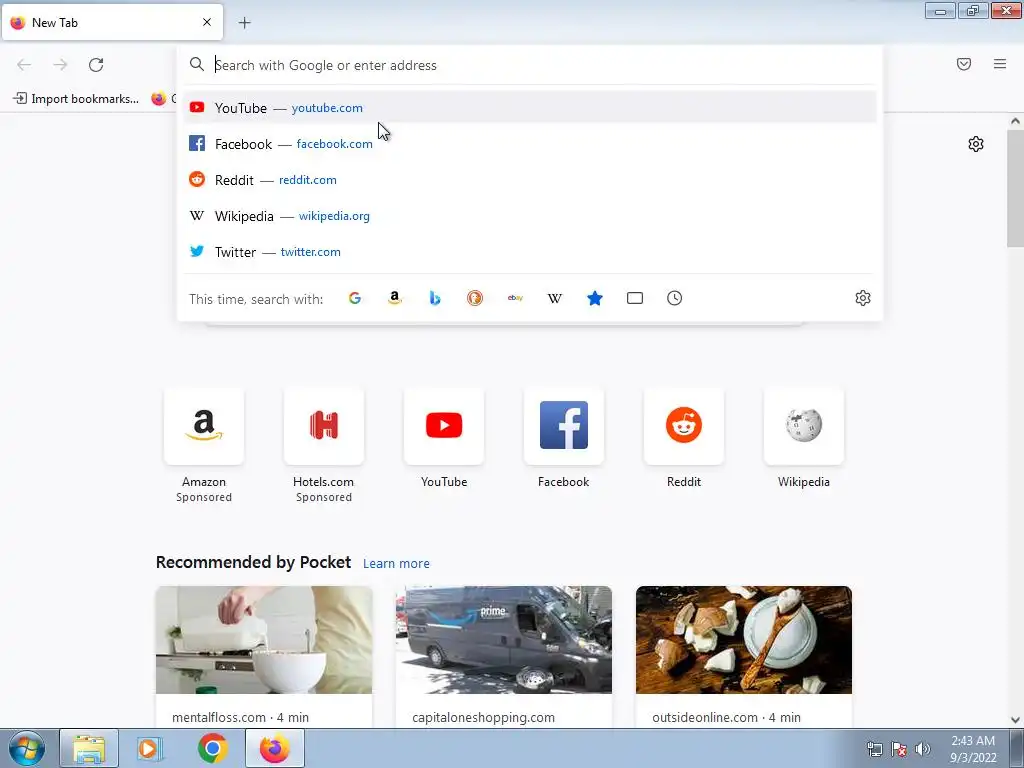Search this time with eBay
This screenshot has height=768, width=1024.
click(515, 298)
